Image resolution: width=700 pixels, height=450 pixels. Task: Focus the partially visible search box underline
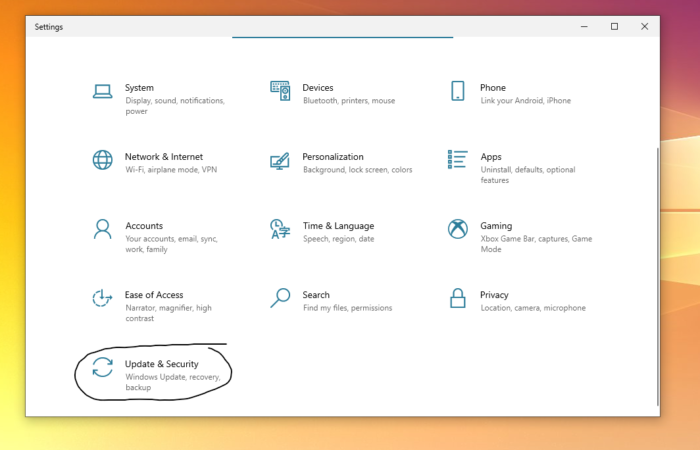coord(342,38)
